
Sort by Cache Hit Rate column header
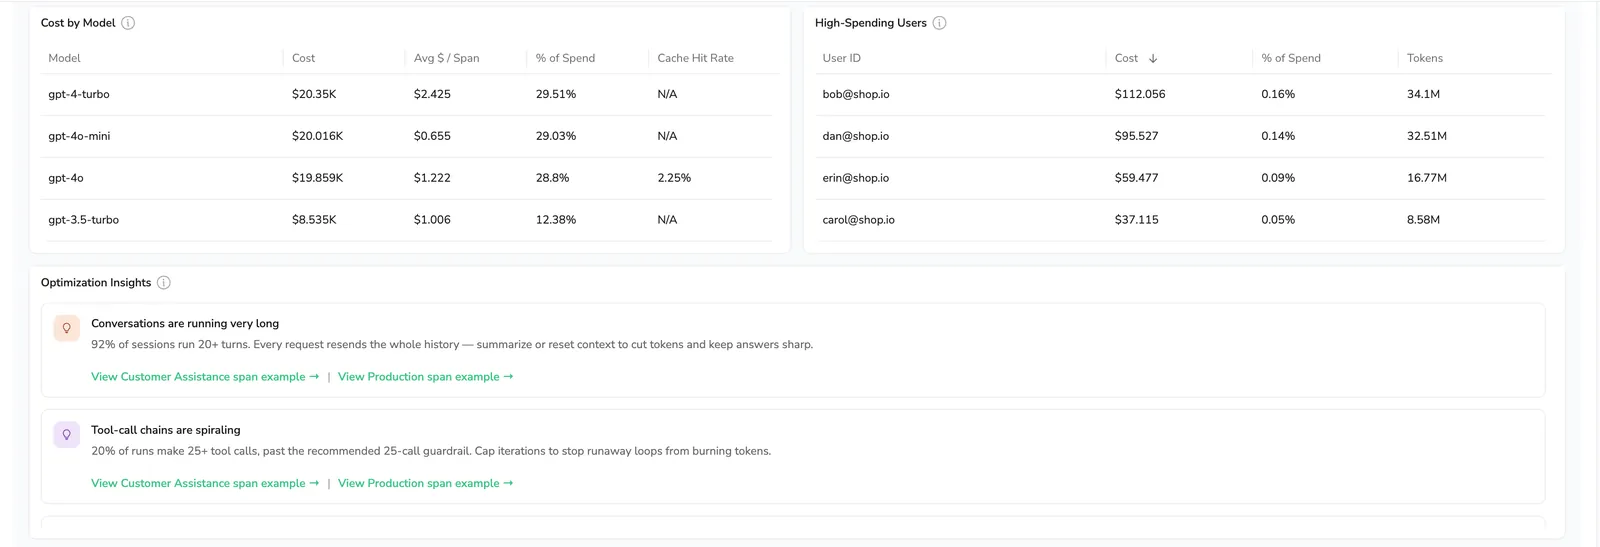coord(695,58)
